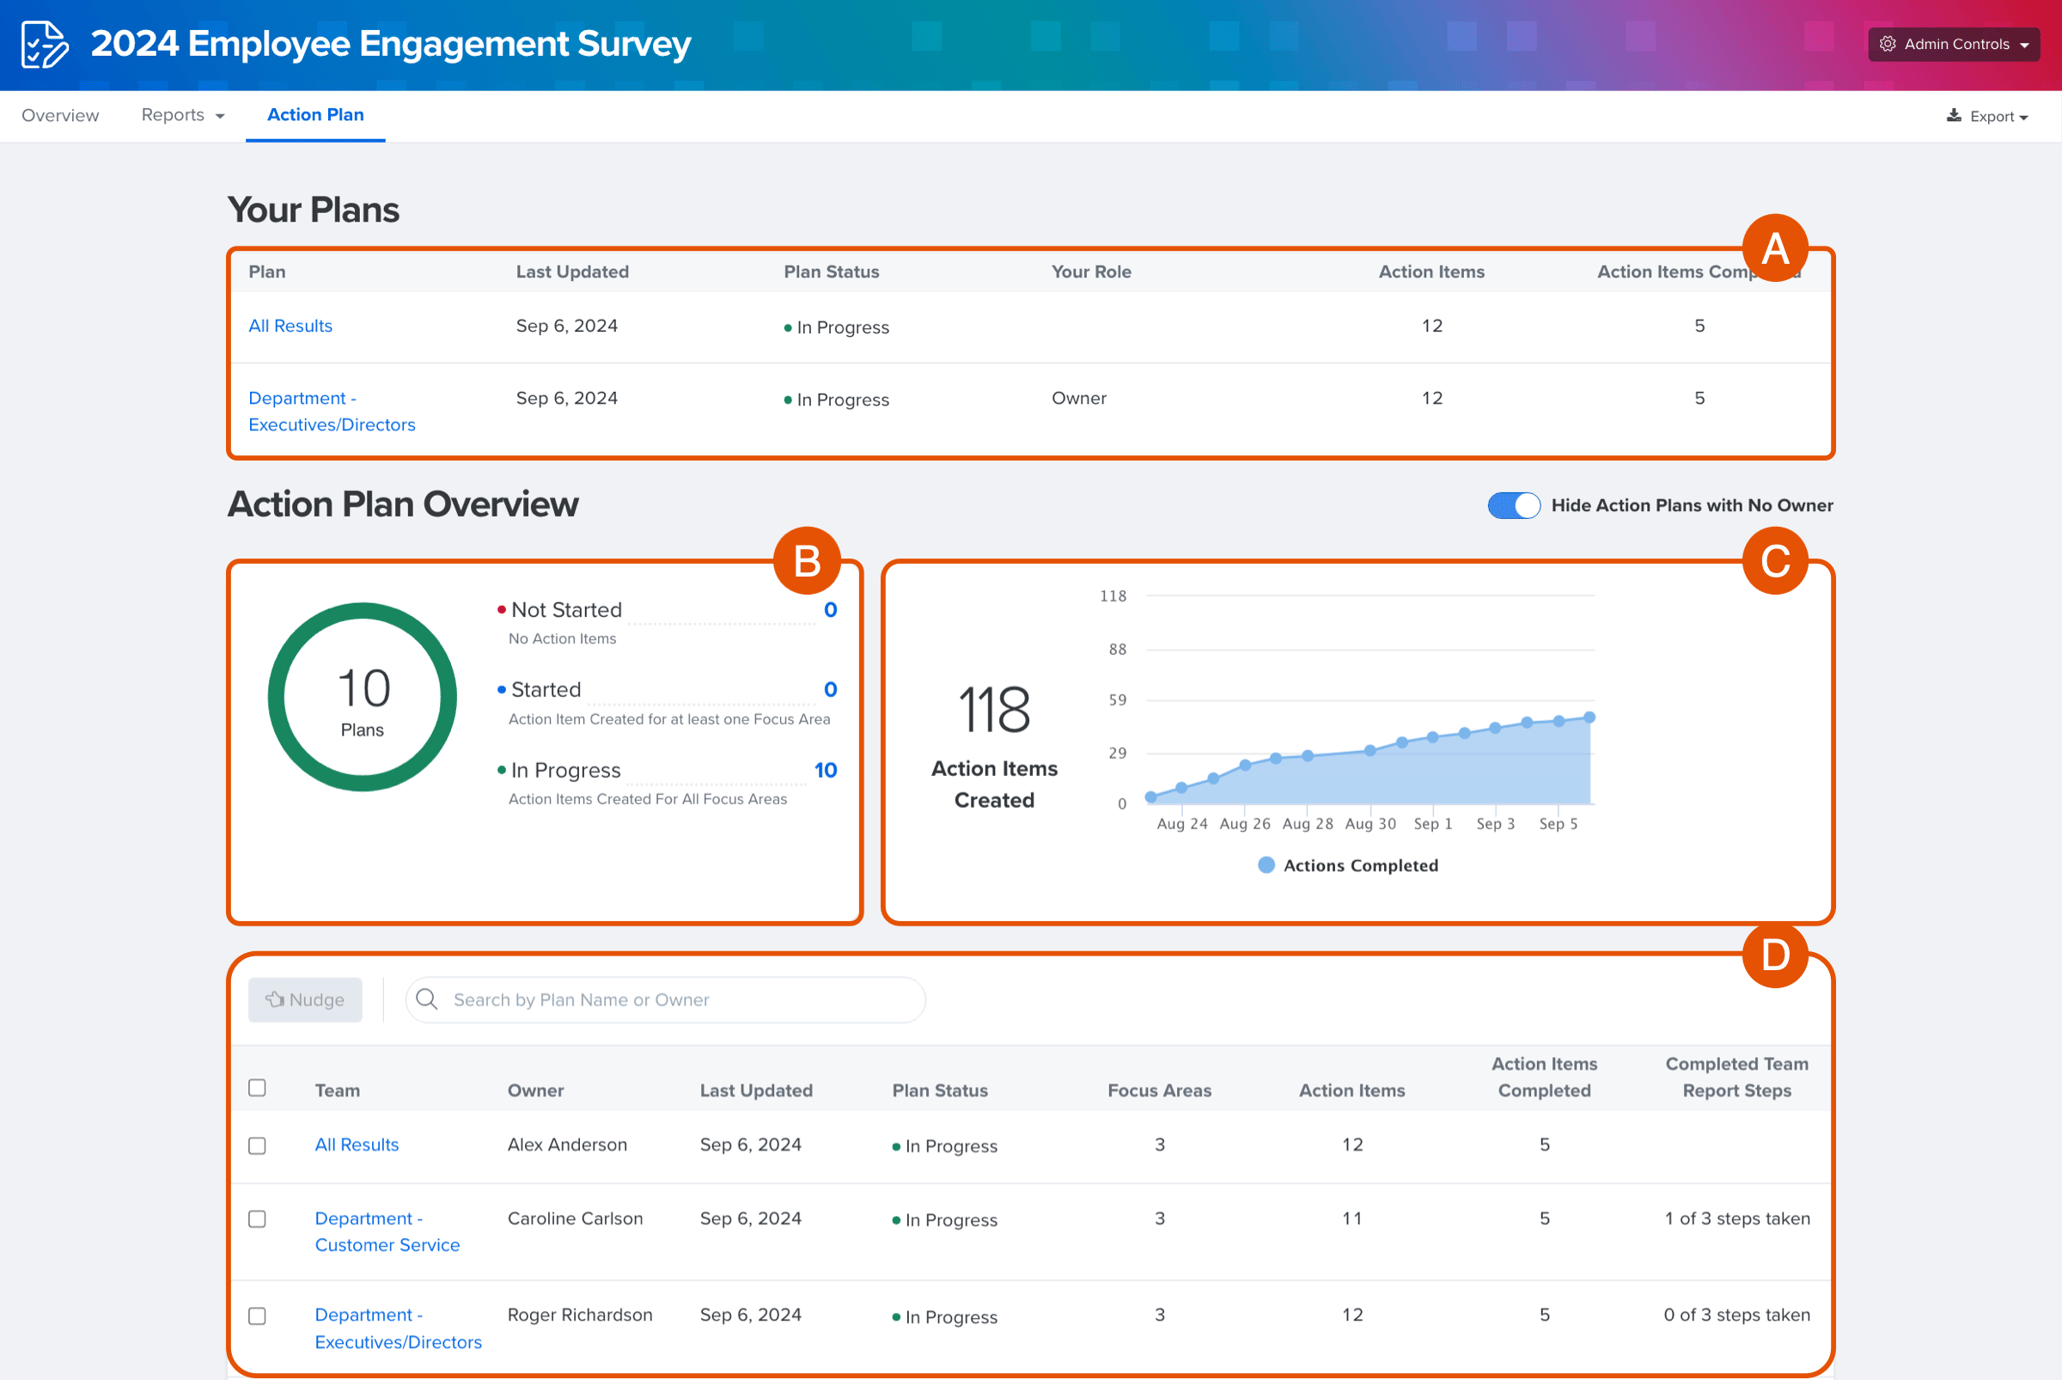Switch to the Overview tab

coord(60,115)
